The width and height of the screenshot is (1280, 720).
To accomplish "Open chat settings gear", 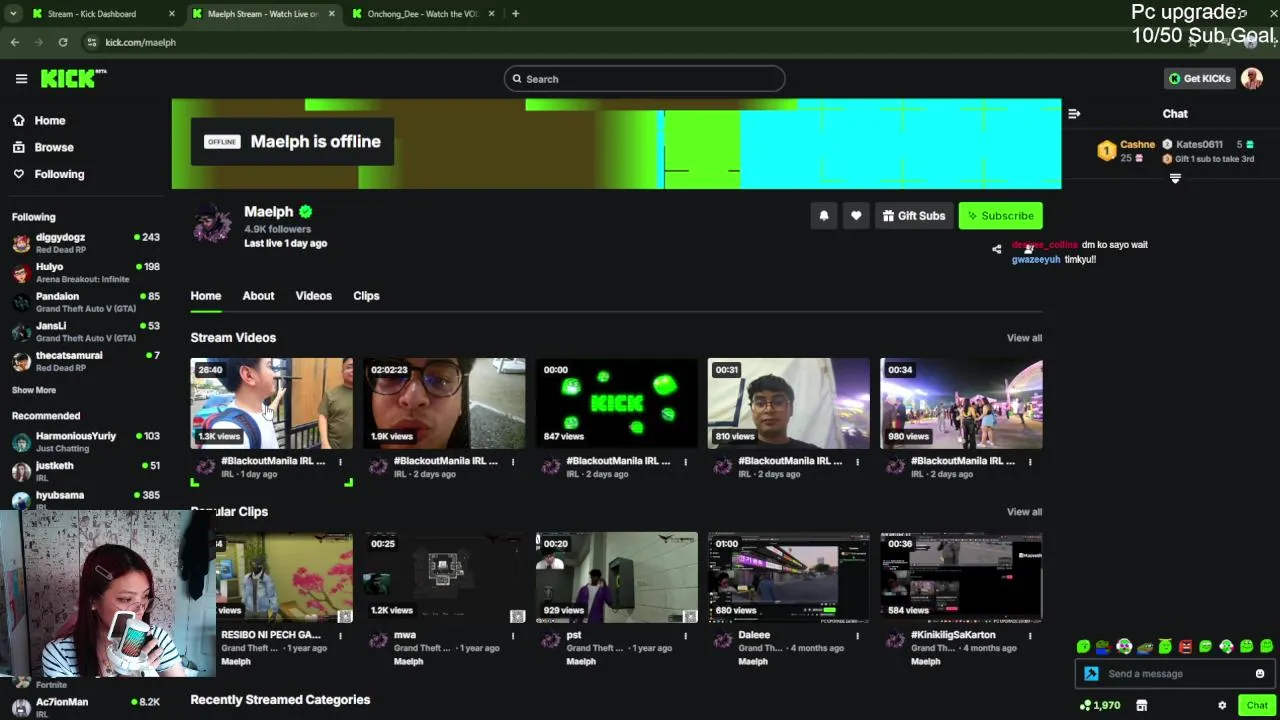I will (x=1222, y=705).
